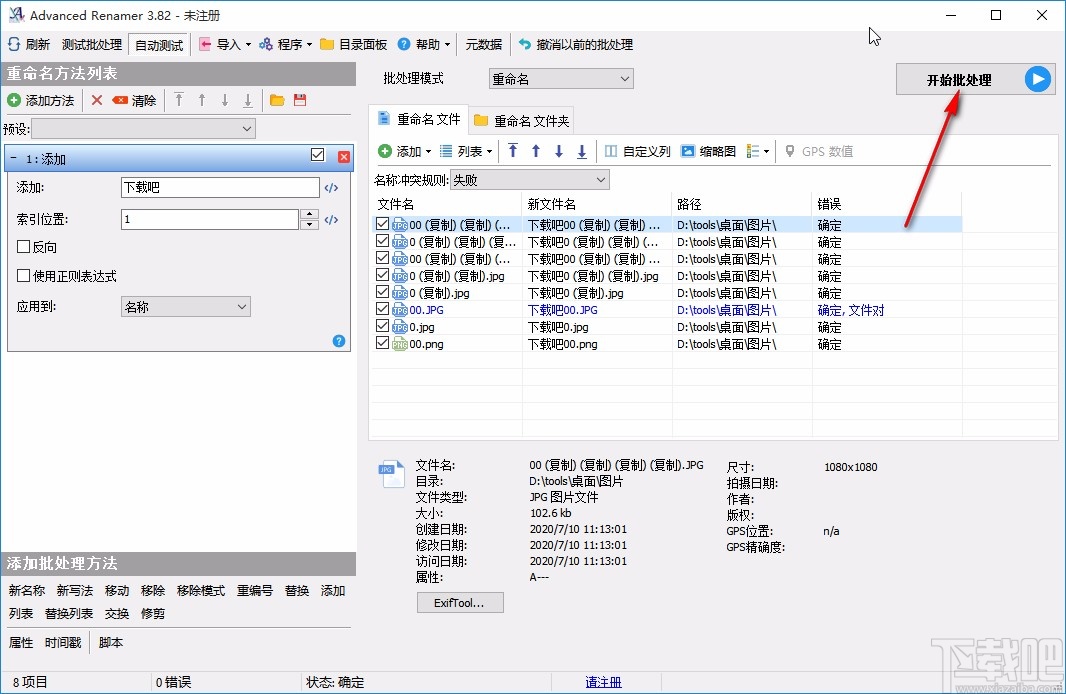Toggle the 反向 reverse checkbox
1066x694 pixels.
(24, 247)
